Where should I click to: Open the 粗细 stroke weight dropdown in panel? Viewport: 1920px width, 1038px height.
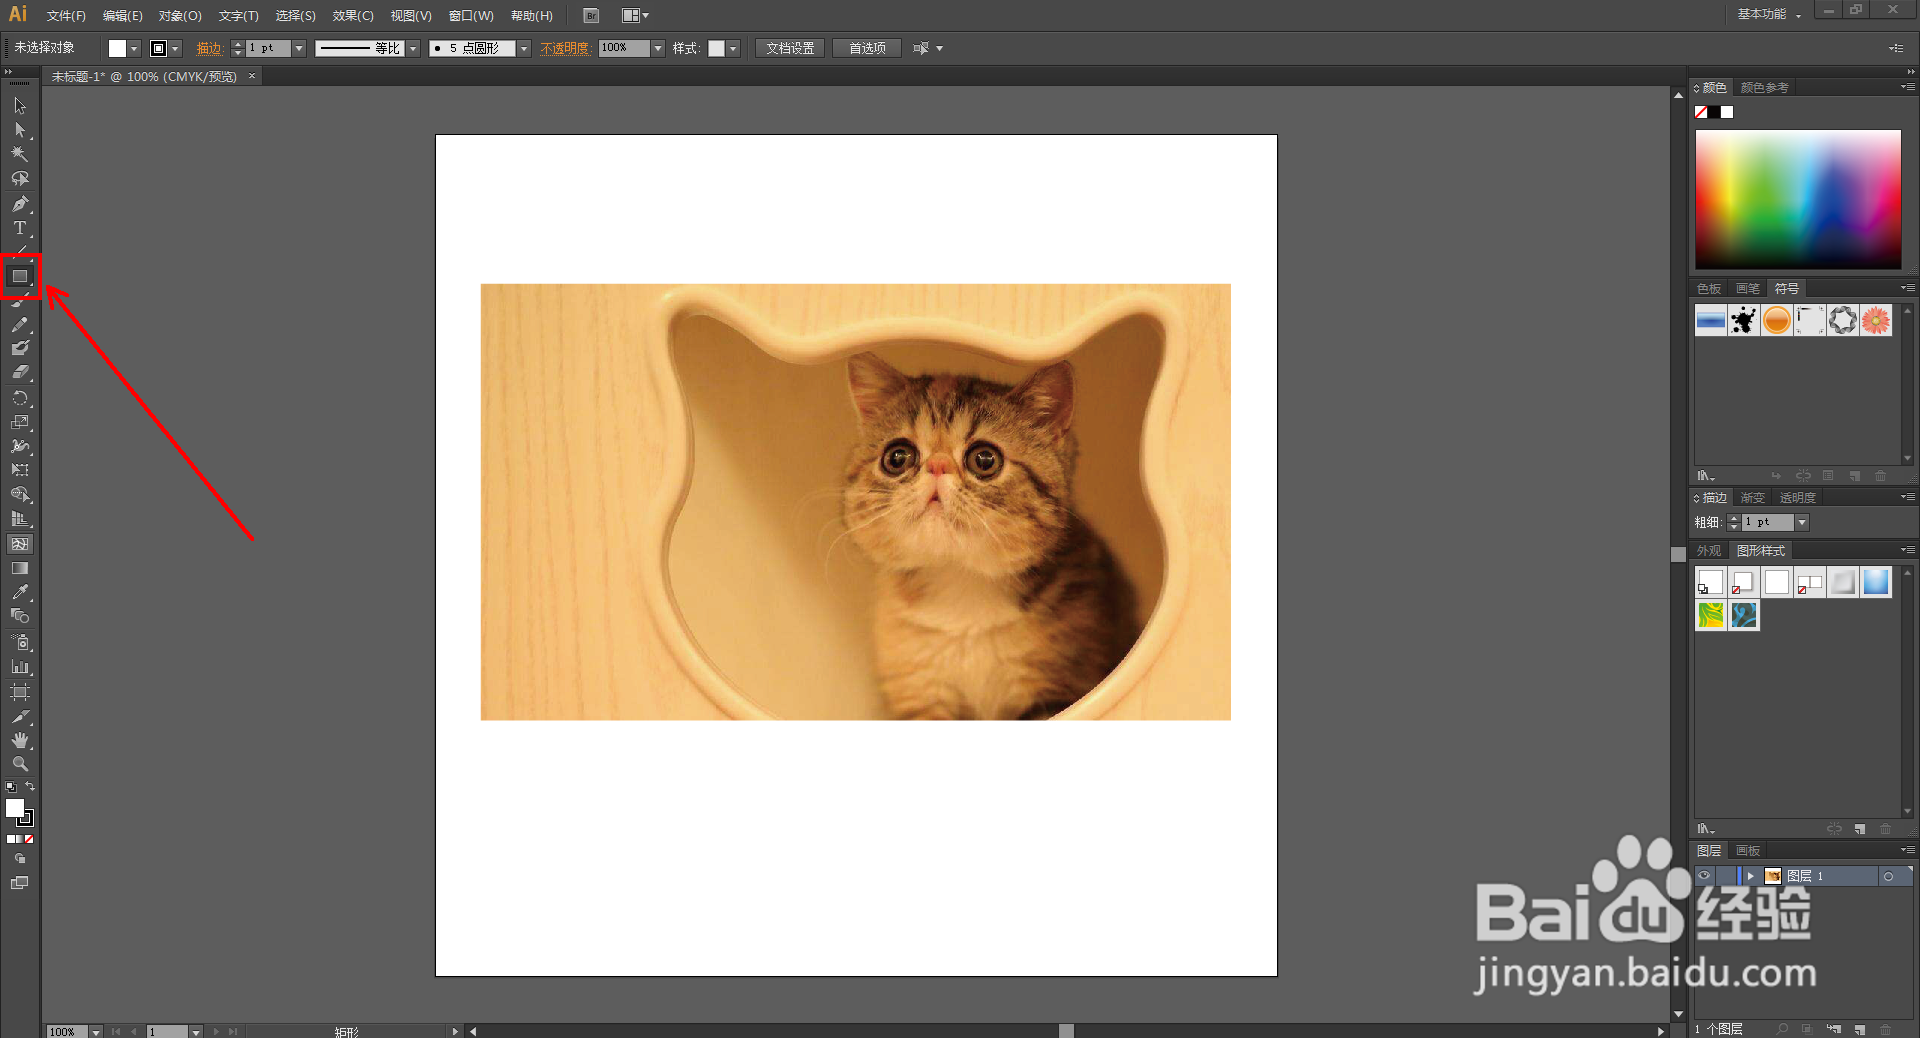(1802, 522)
